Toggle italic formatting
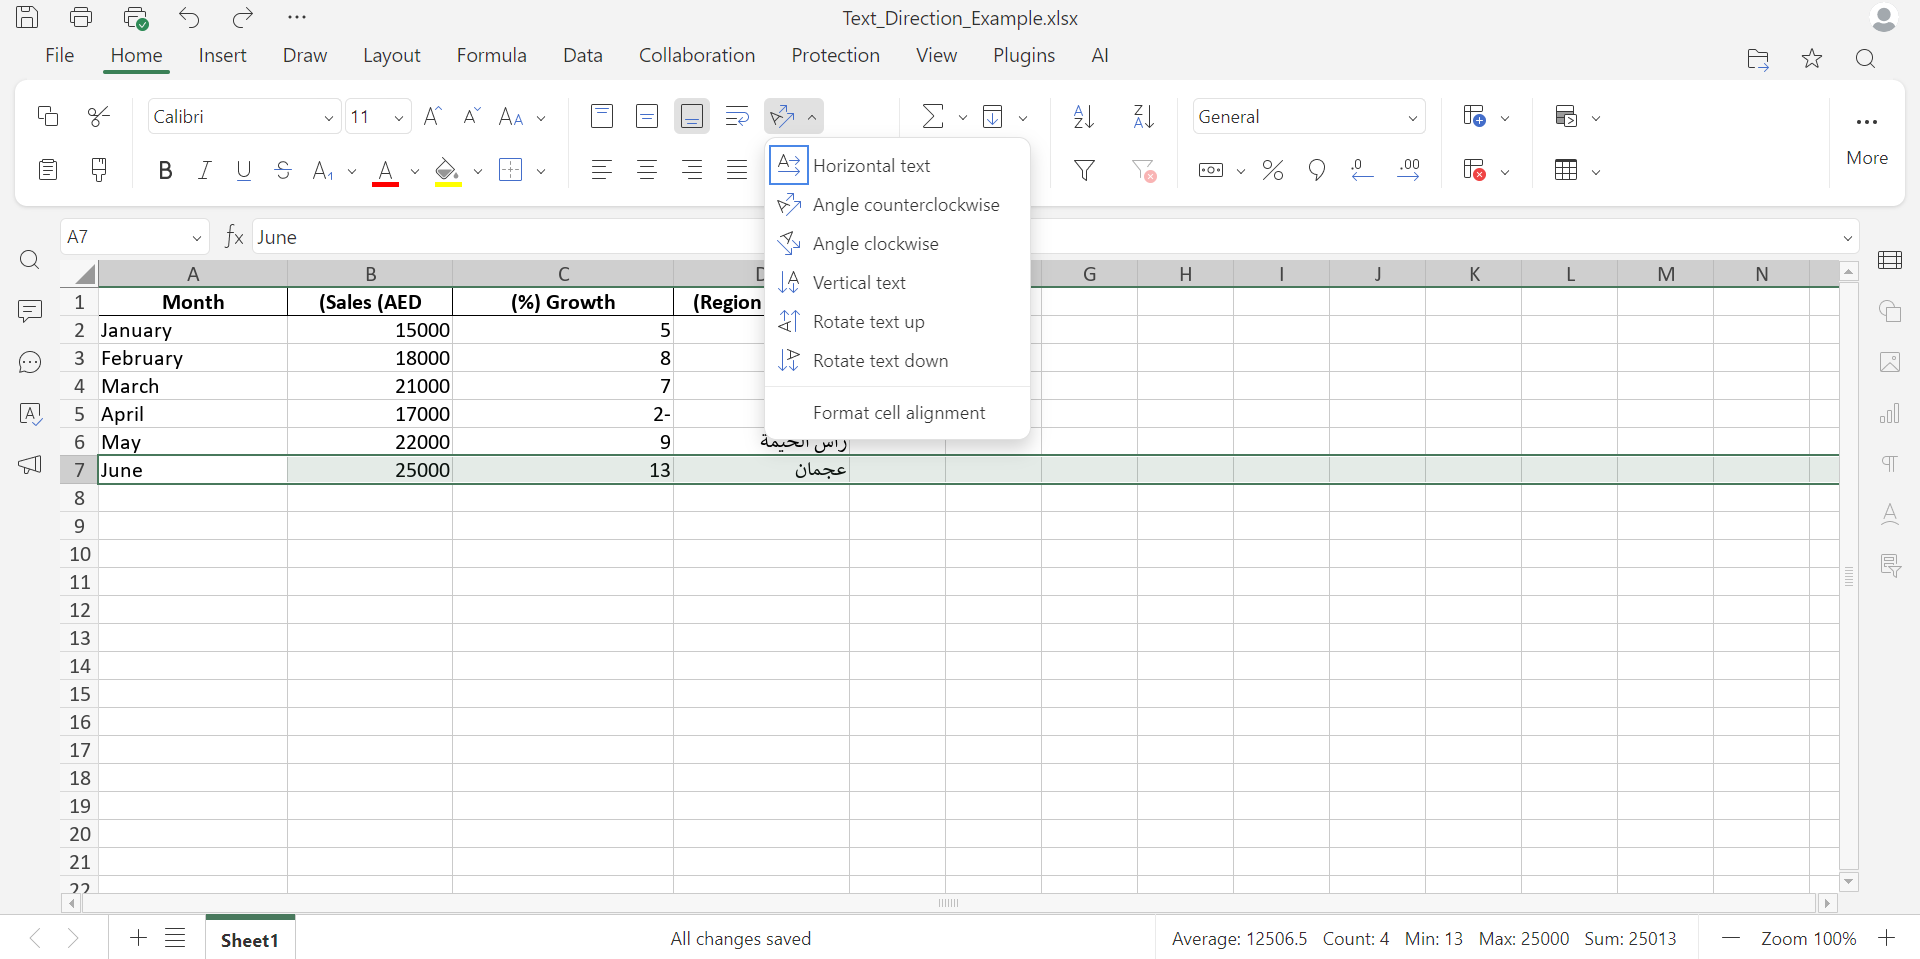The image size is (1920, 959). coord(204,170)
